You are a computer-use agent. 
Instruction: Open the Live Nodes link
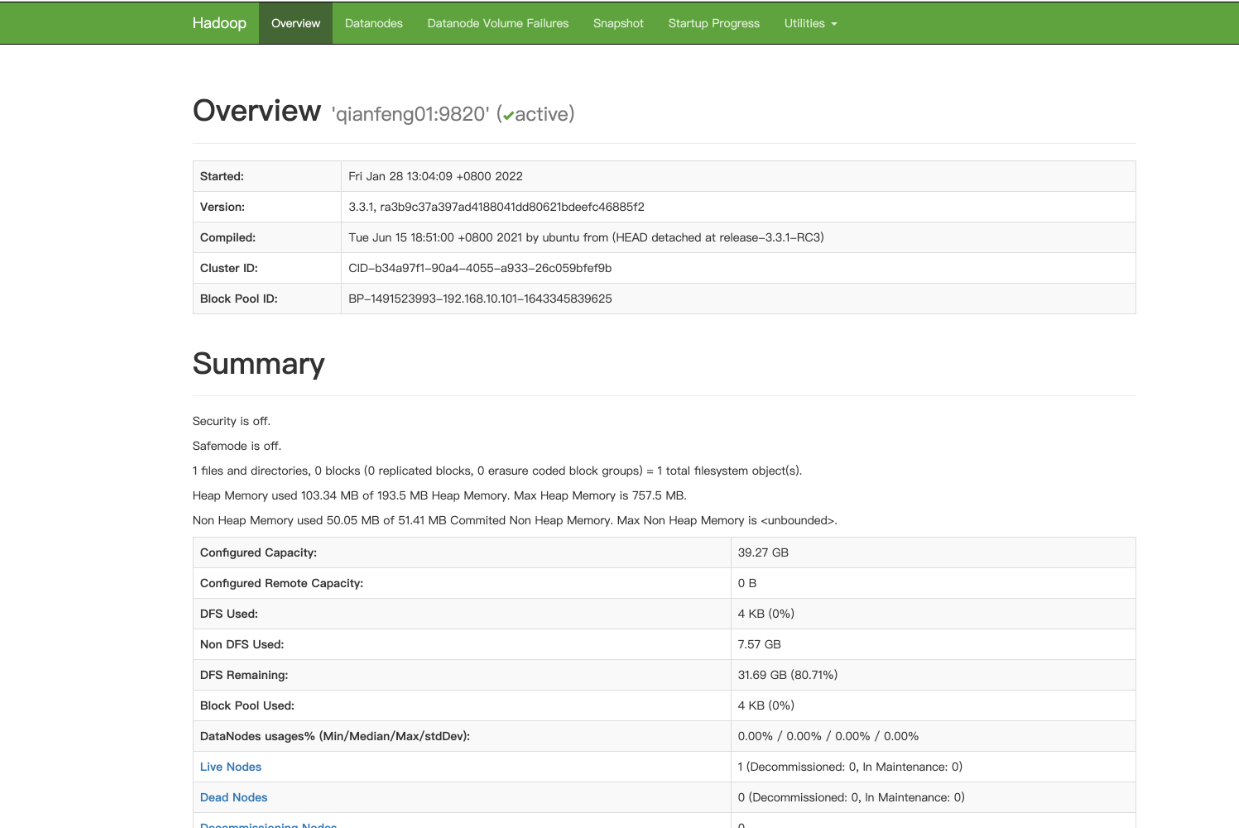point(231,767)
